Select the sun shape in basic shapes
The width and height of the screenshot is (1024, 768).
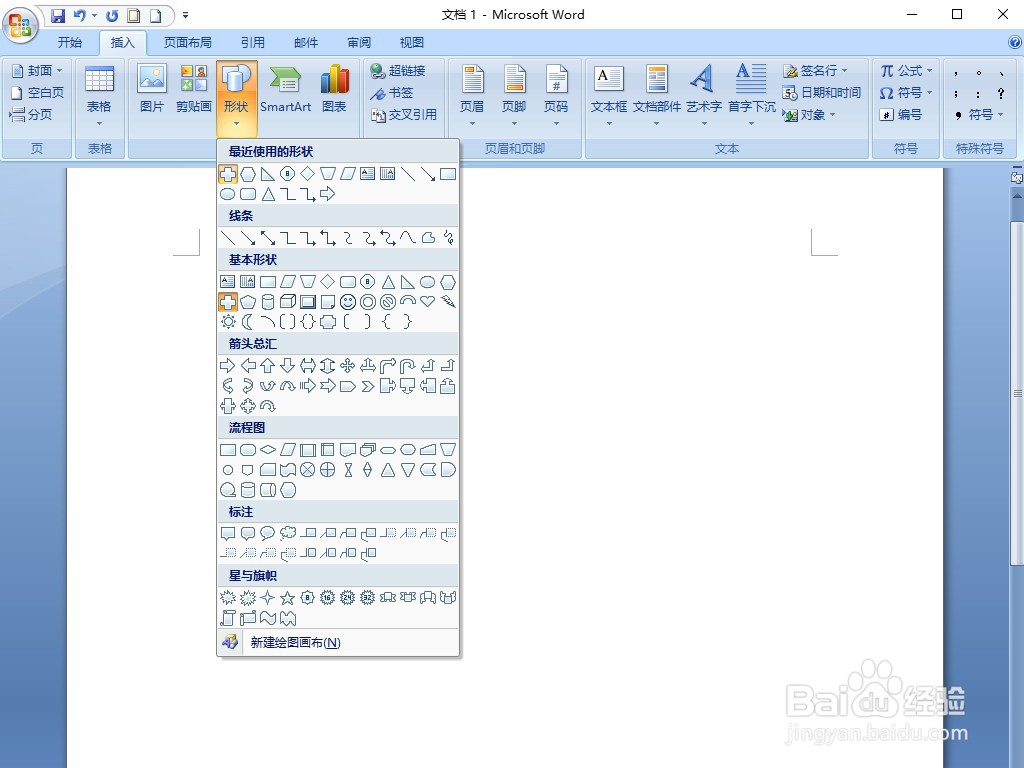coord(228,321)
